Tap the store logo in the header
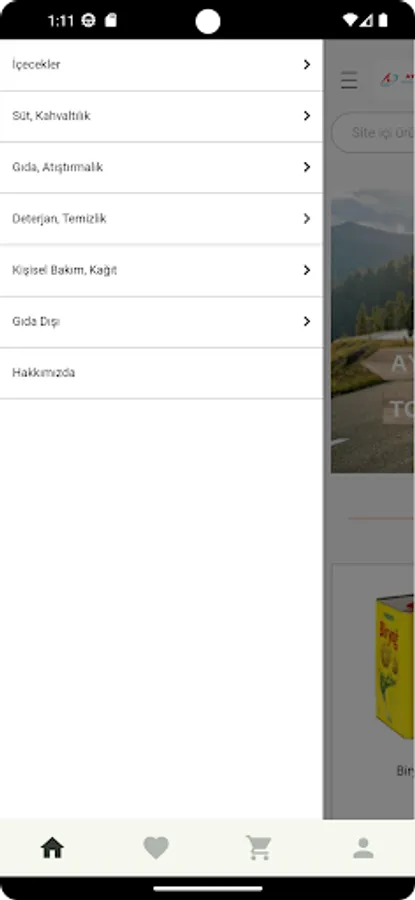The height and width of the screenshot is (900, 415). pos(397,80)
